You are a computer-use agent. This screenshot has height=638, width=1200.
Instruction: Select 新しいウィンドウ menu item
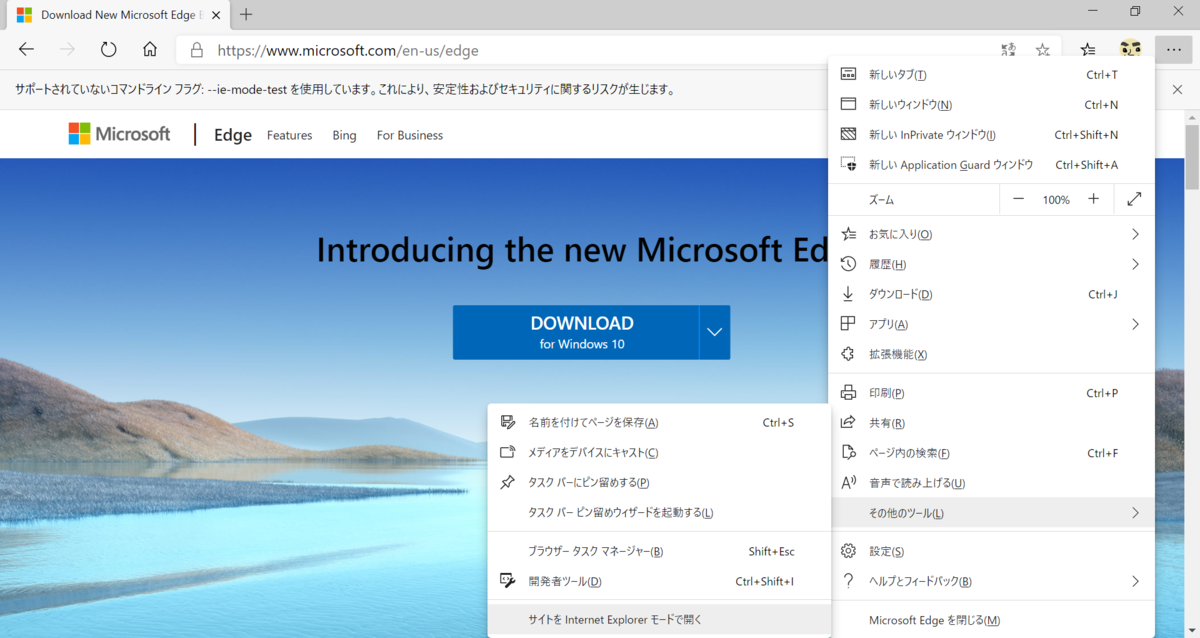coord(992,104)
